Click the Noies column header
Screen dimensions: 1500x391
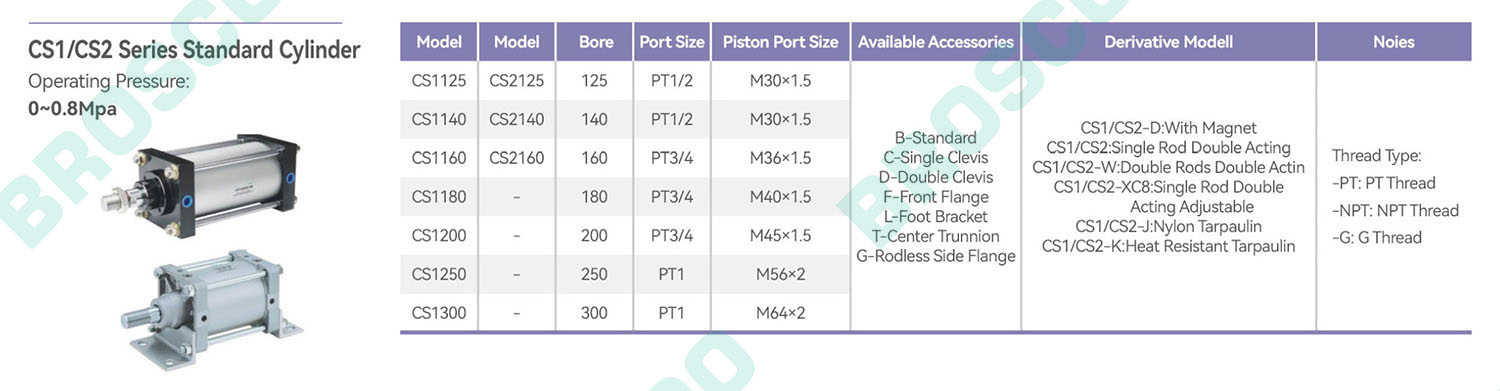coord(1394,42)
